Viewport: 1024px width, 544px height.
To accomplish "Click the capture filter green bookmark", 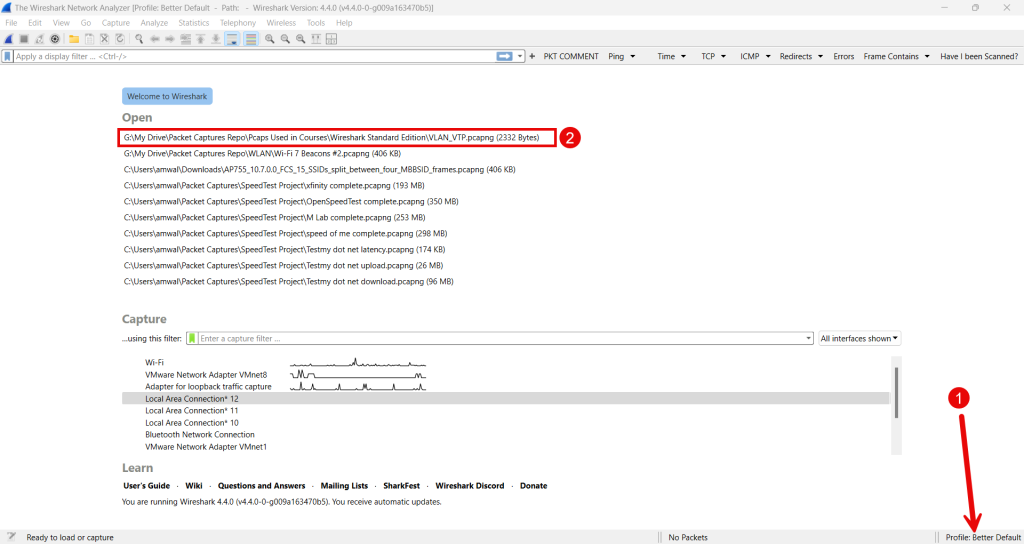I will pos(192,339).
